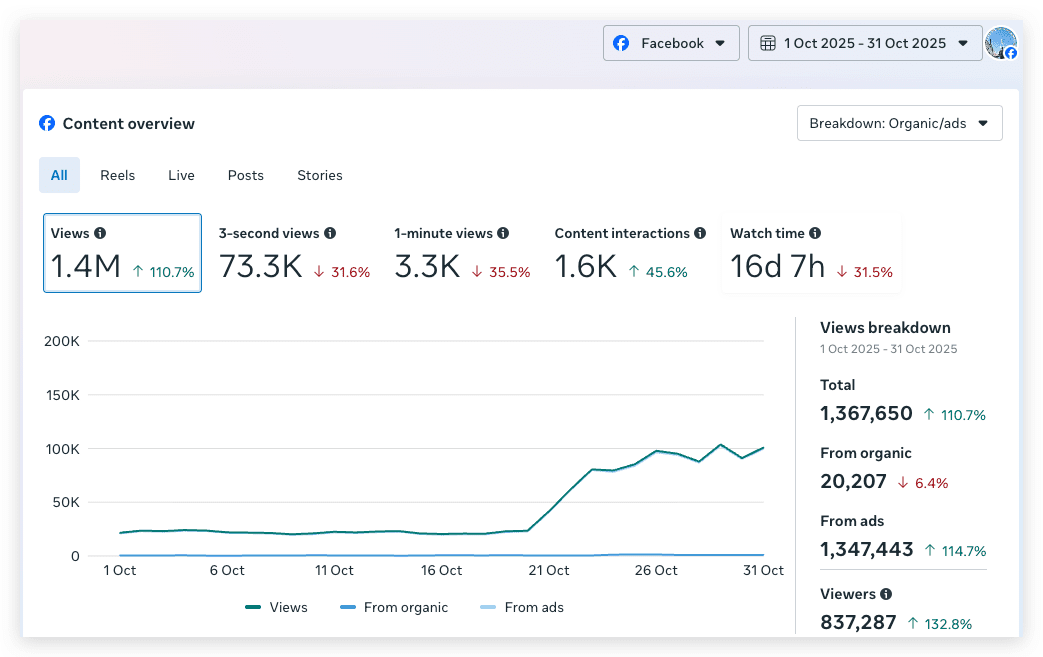Open the profile avatar menu

1001,43
